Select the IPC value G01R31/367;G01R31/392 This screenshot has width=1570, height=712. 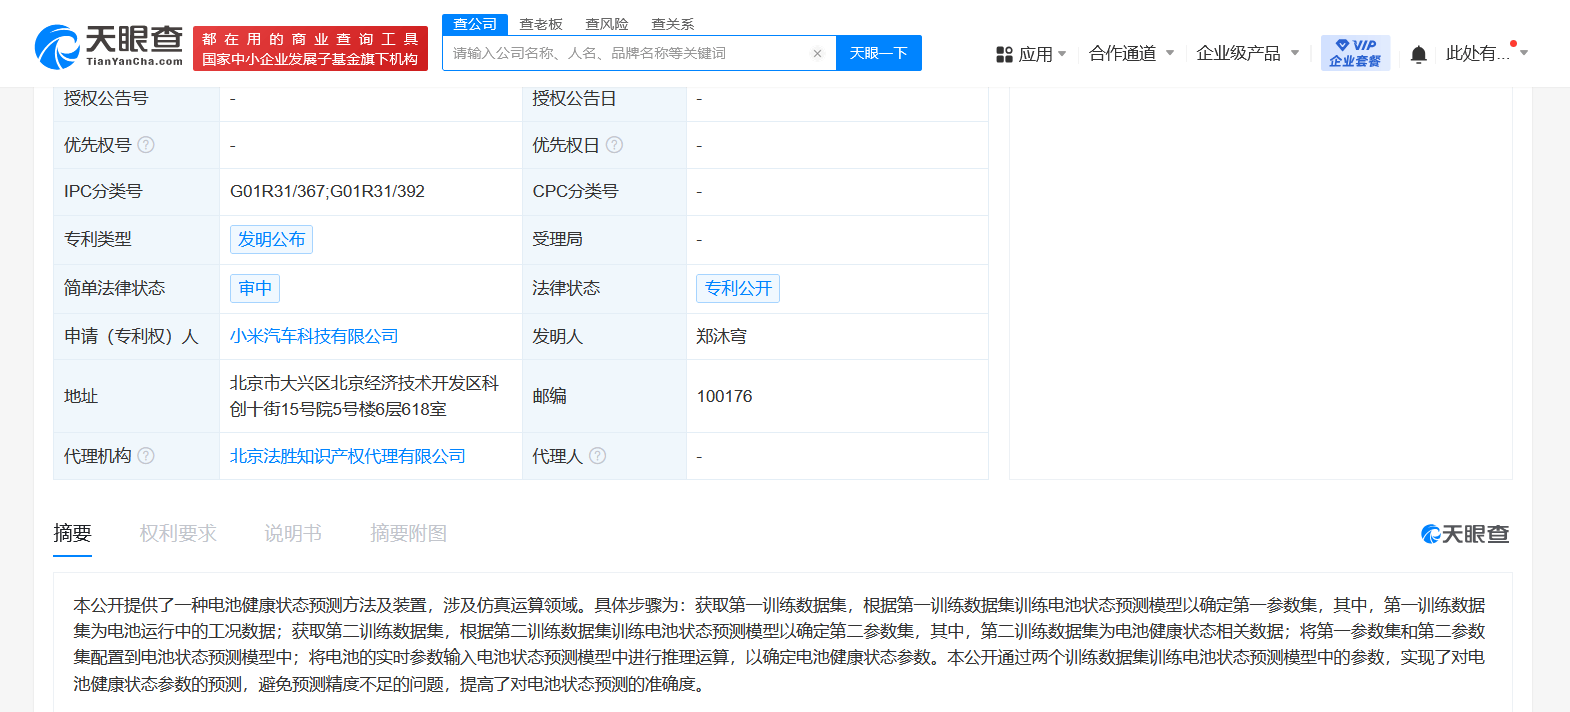point(327,191)
